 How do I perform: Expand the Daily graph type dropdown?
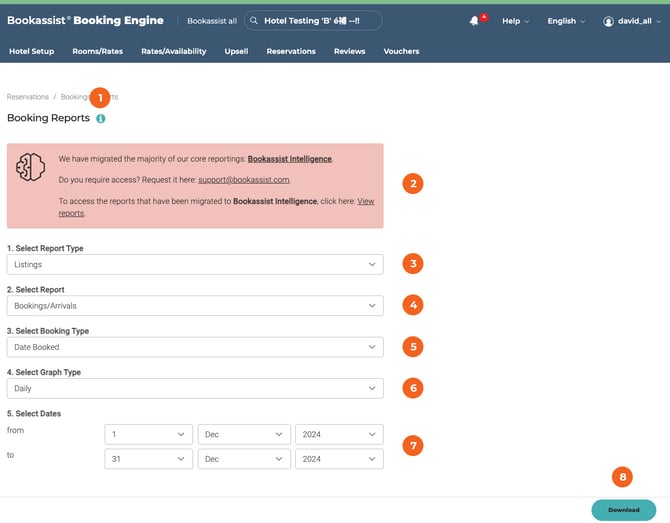(194, 388)
